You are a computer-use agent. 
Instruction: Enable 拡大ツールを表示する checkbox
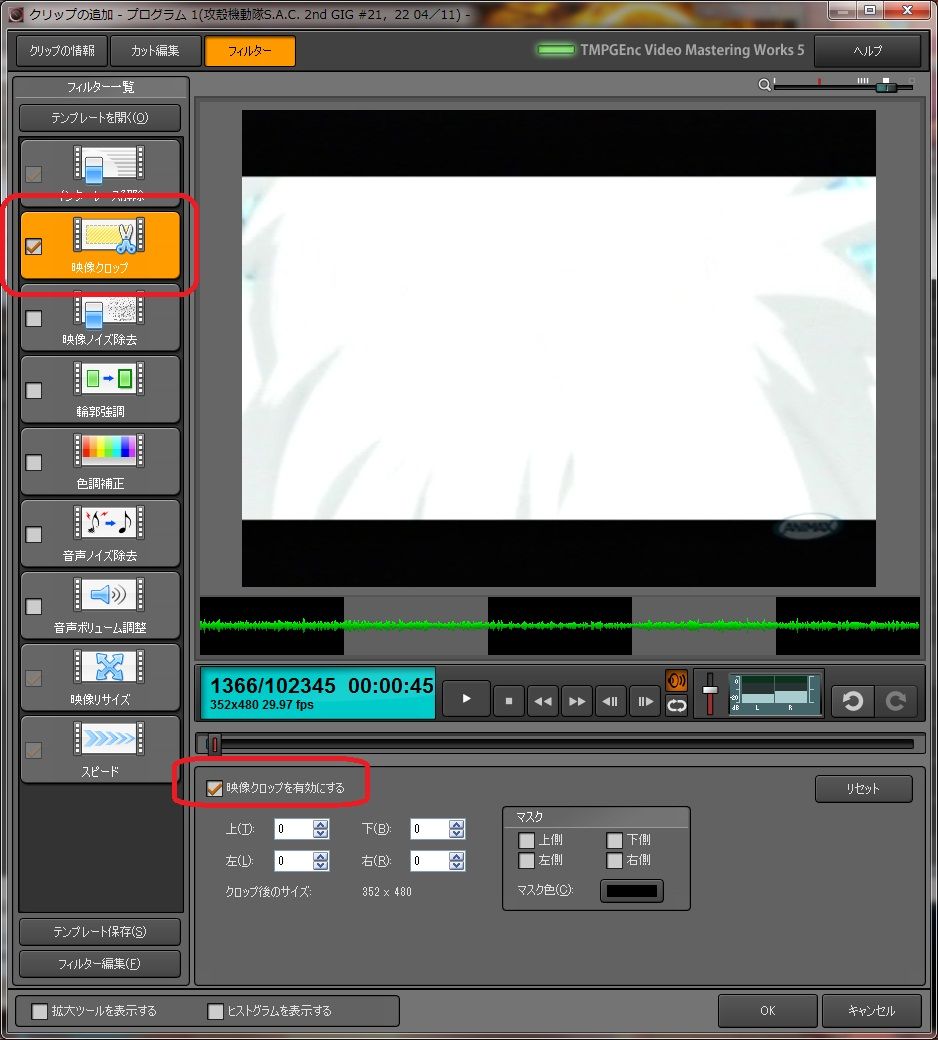click(x=40, y=1011)
